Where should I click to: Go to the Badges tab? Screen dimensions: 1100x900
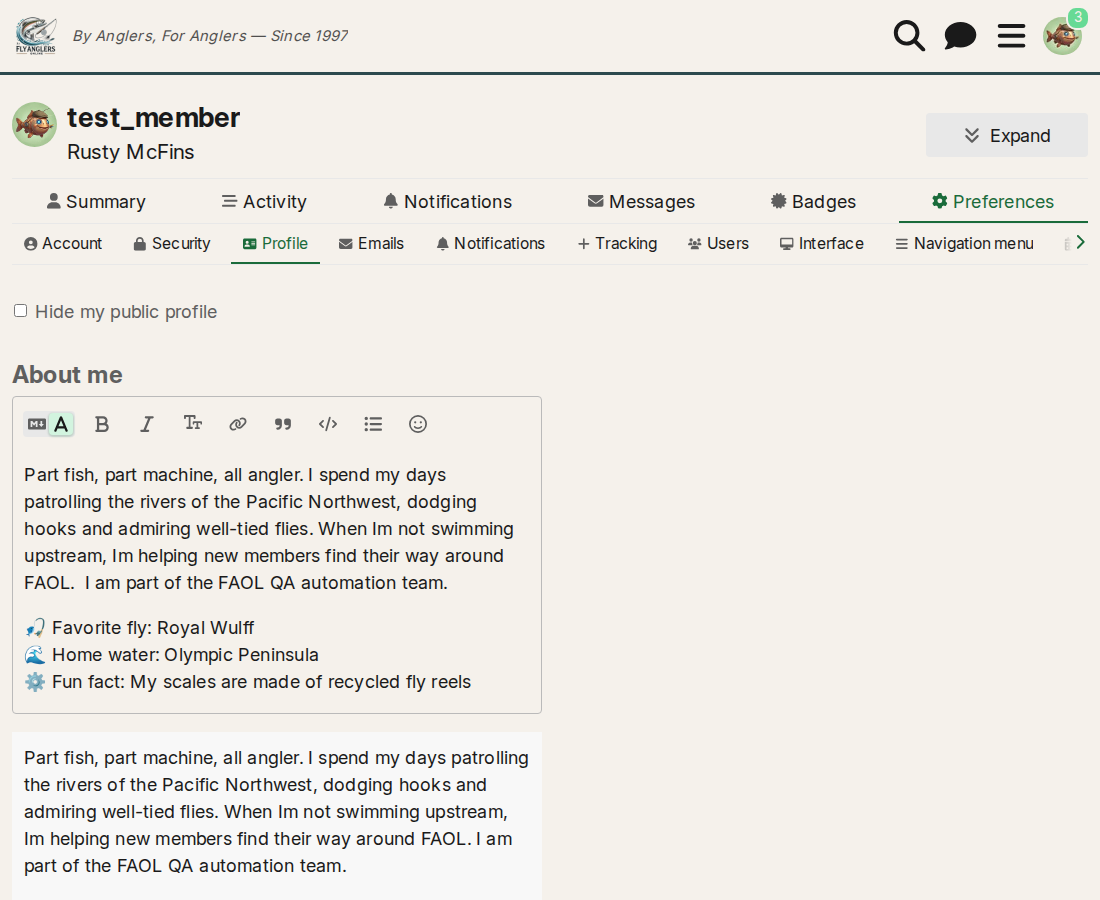tap(813, 202)
